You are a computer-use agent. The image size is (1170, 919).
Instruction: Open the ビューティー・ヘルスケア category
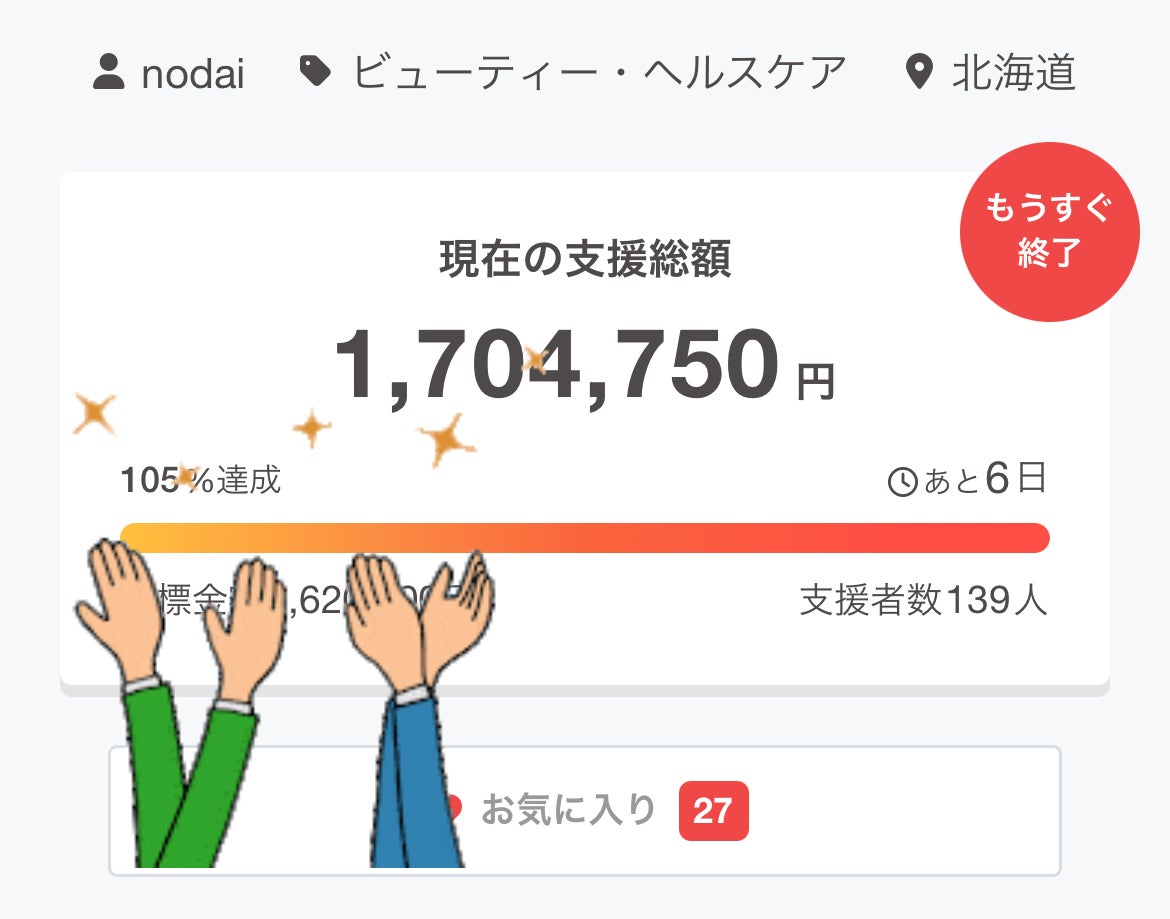click(x=600, y=73)
